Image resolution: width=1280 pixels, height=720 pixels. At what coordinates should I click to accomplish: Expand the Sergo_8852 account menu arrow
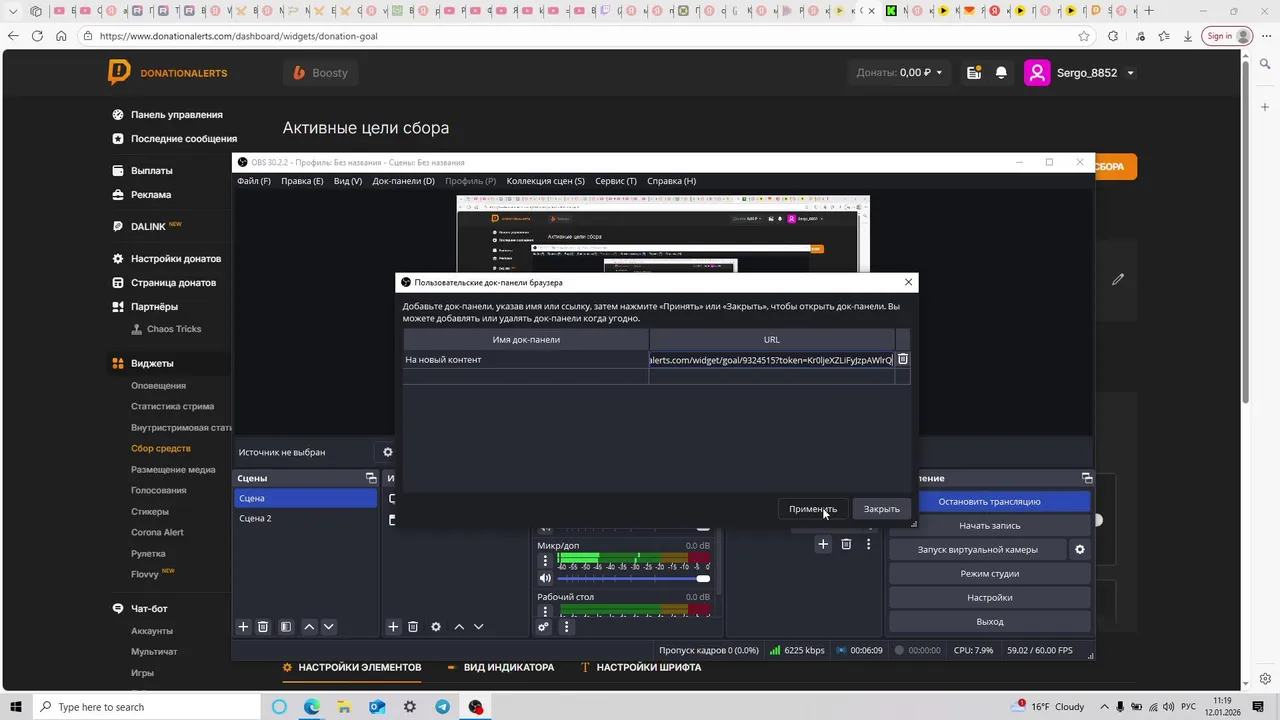[x=1131, y=73]
